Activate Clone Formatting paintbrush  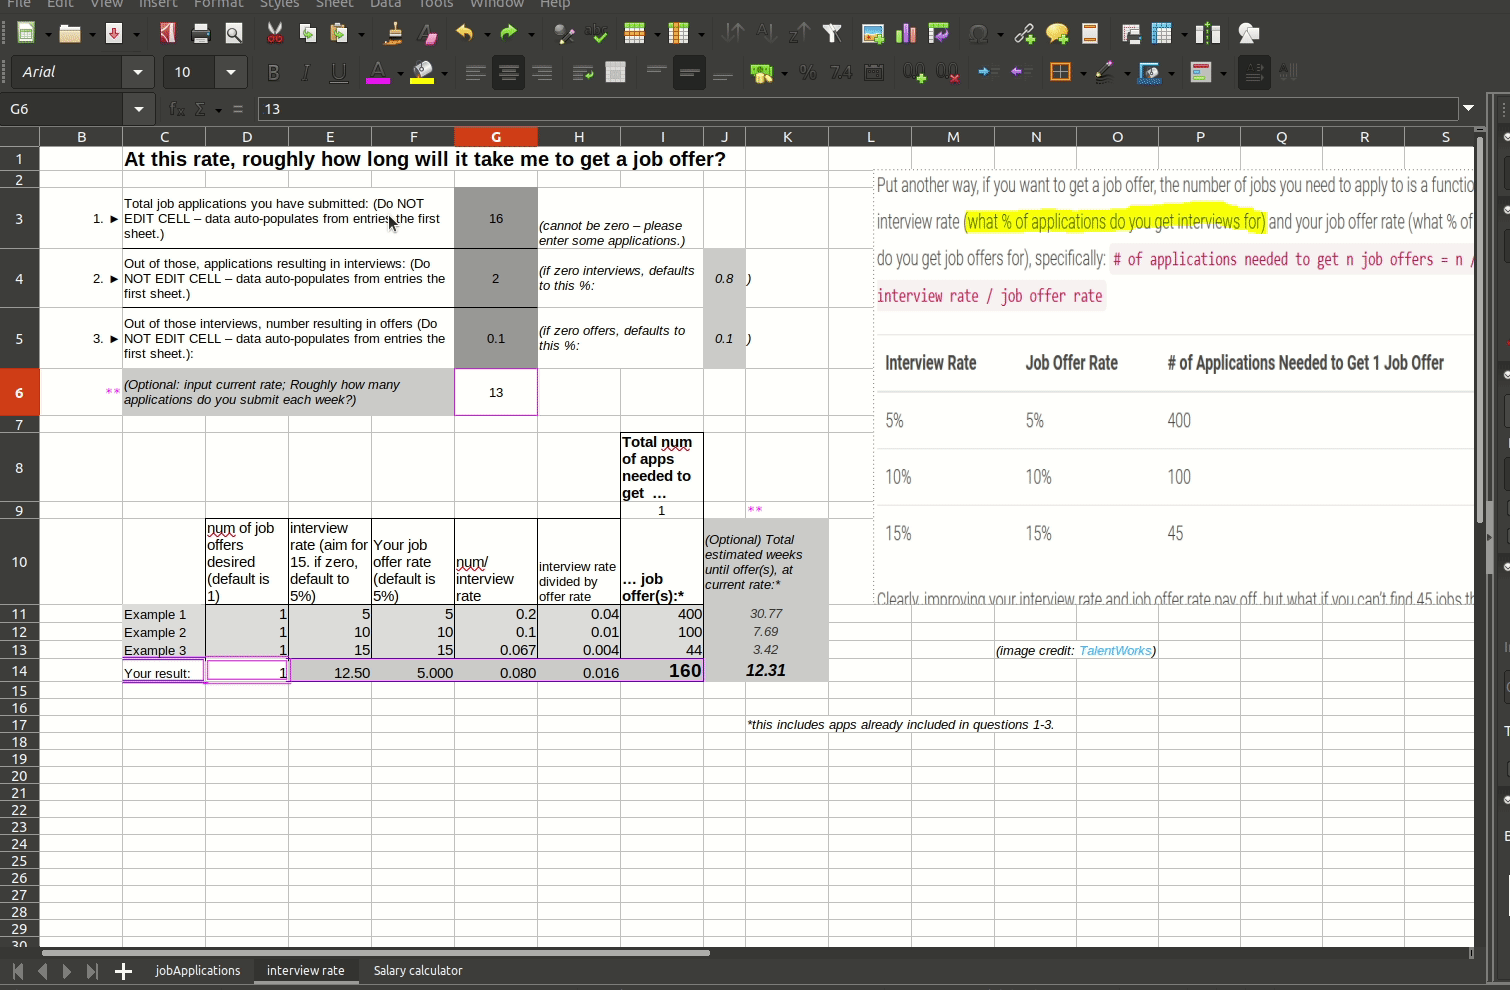(394, 34)
